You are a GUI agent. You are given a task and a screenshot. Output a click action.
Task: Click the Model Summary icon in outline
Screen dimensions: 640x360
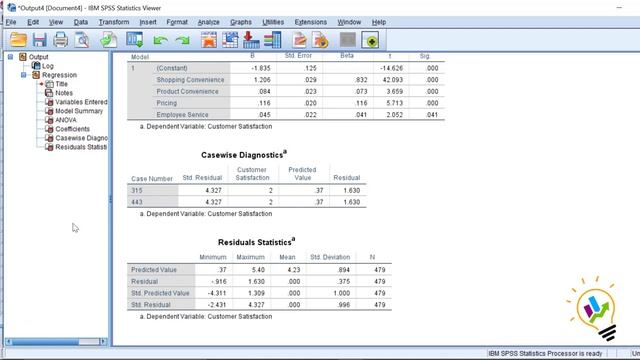coord(49,111)
